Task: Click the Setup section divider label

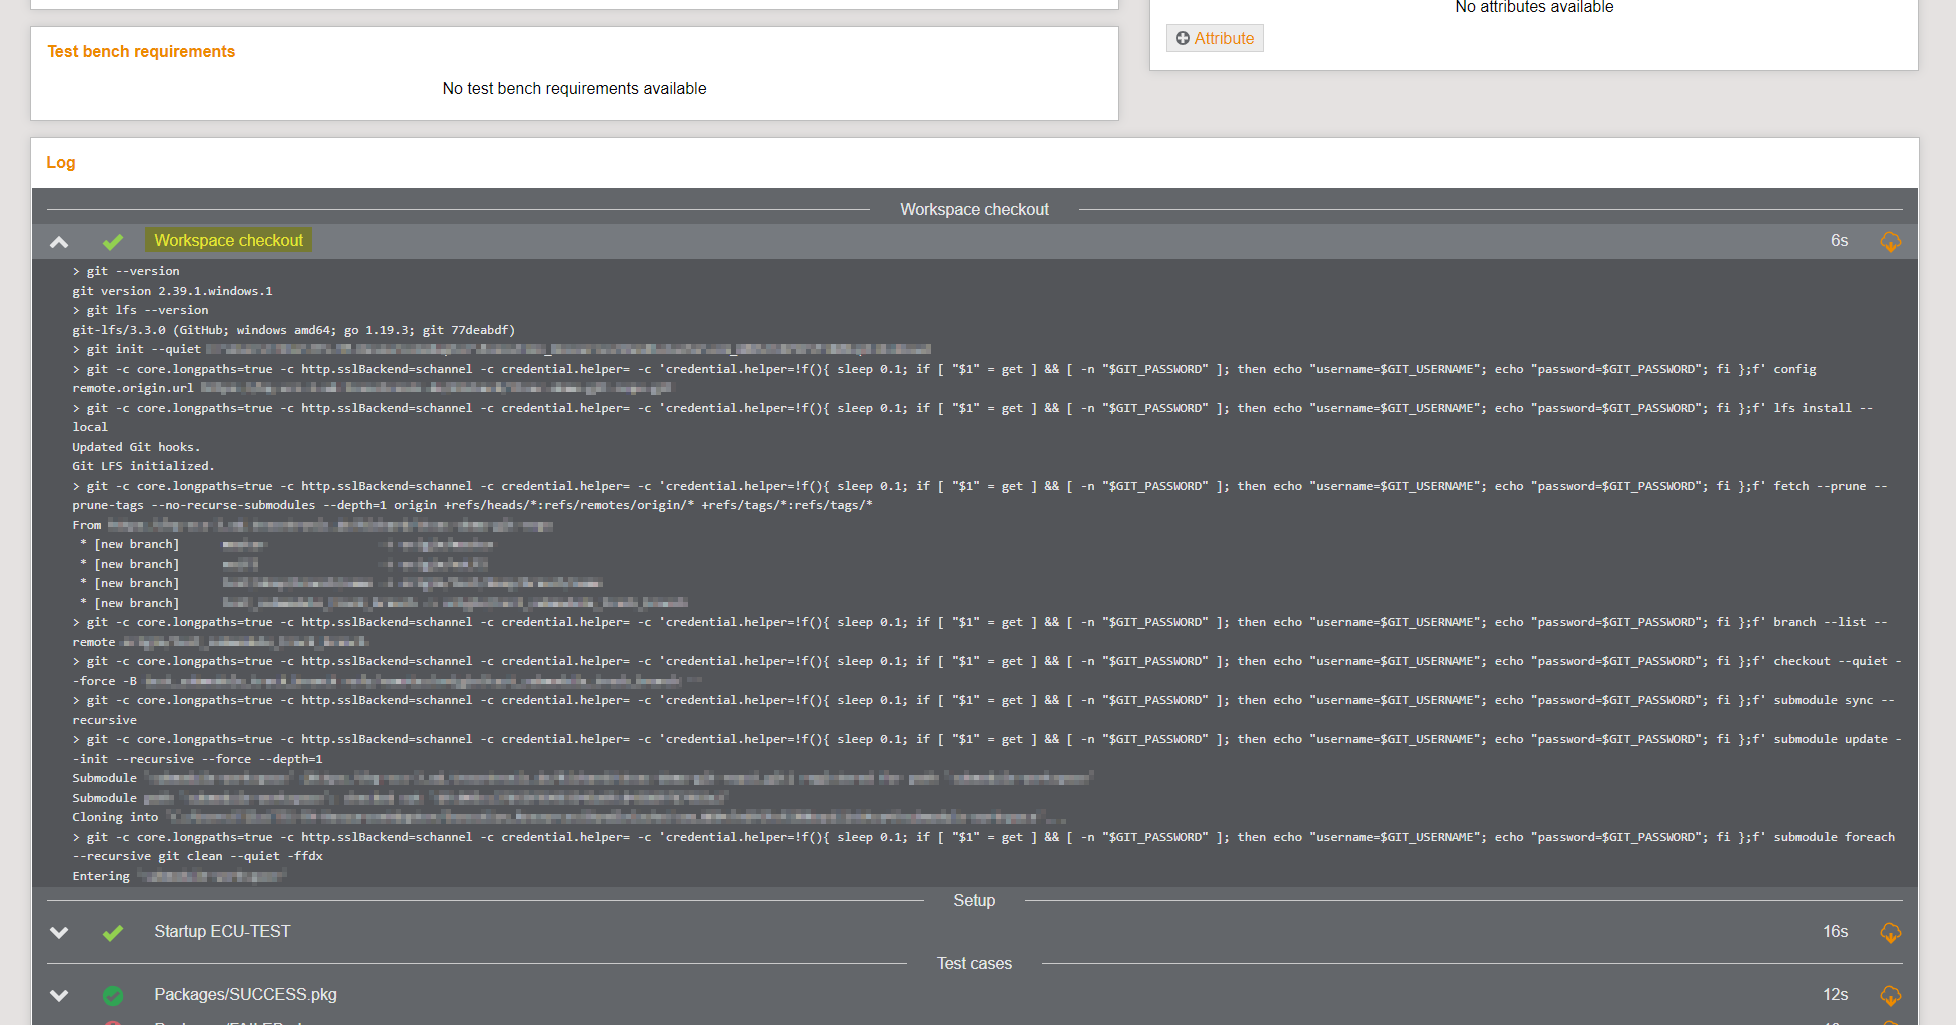Action: coord(974,901)
